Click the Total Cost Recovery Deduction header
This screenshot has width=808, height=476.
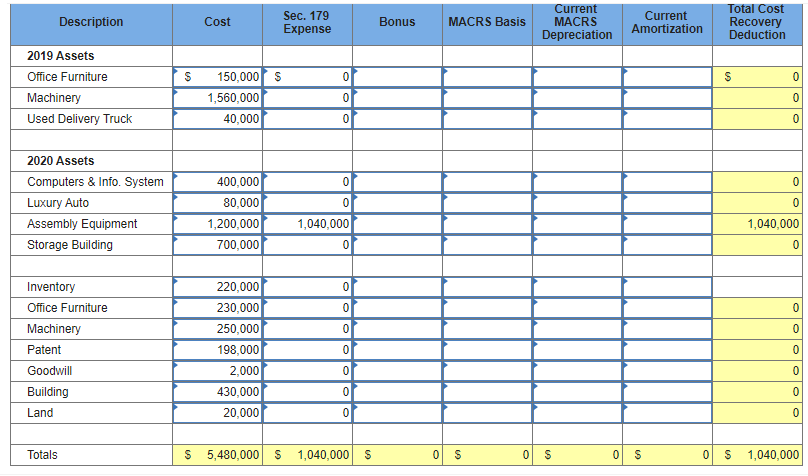pyautogui.click(x=757, y=22)
